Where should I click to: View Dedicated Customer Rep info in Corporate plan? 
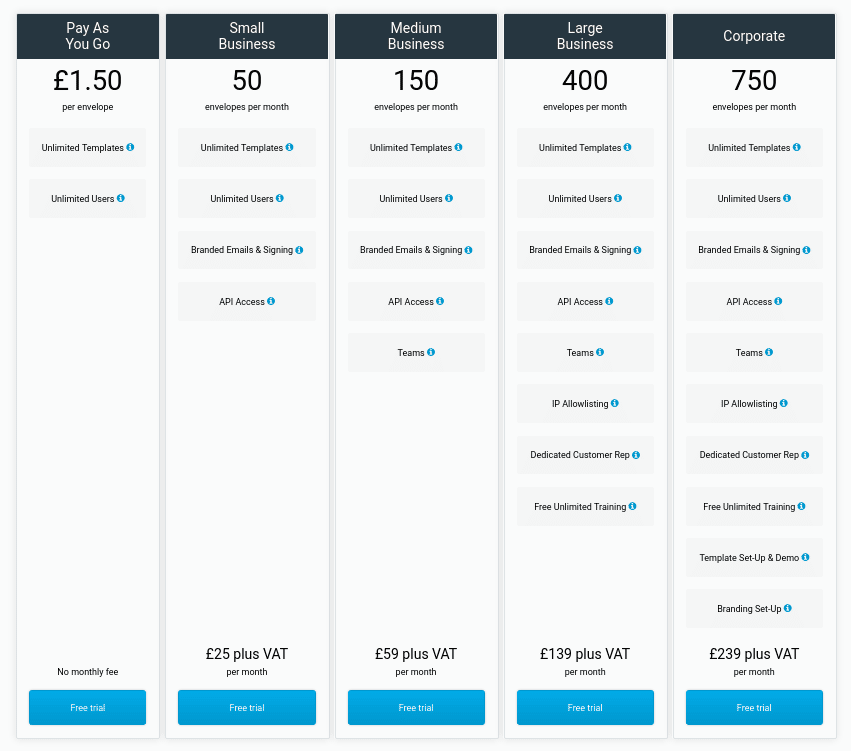coord(805,455)
